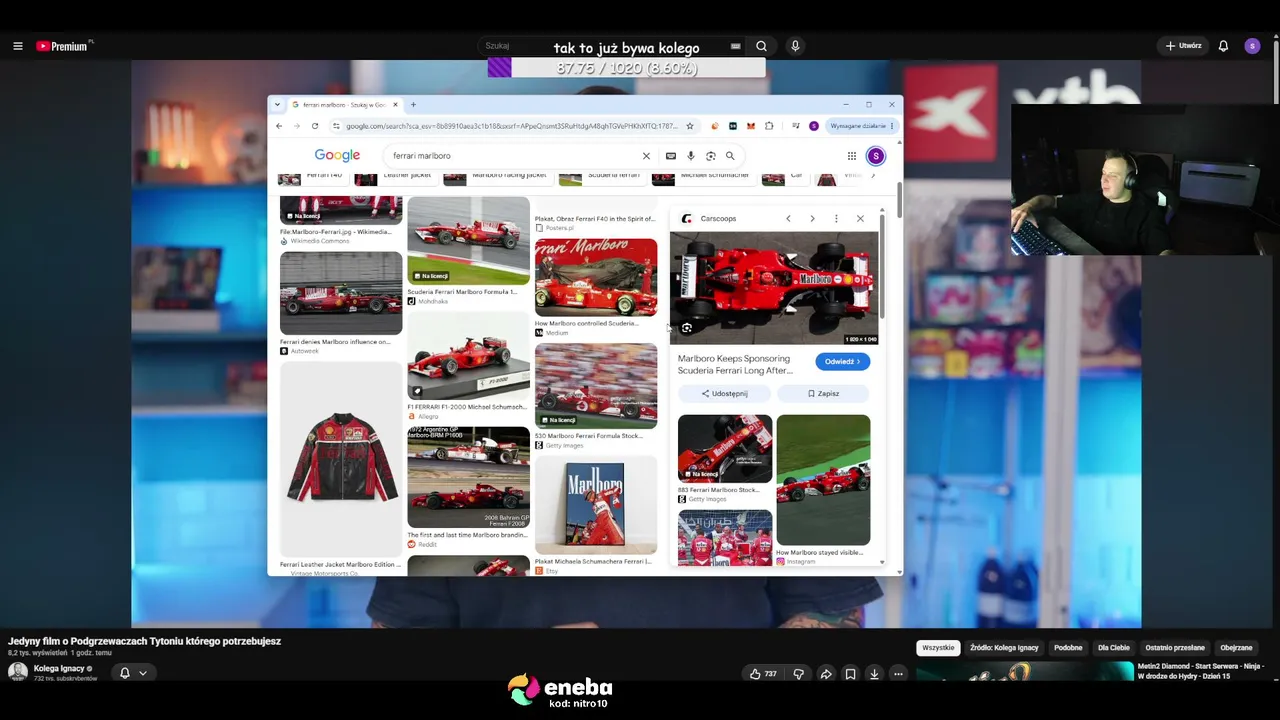1280x720 pixels.
Task: Clear the Google search query
Action: tap(646, 156)
